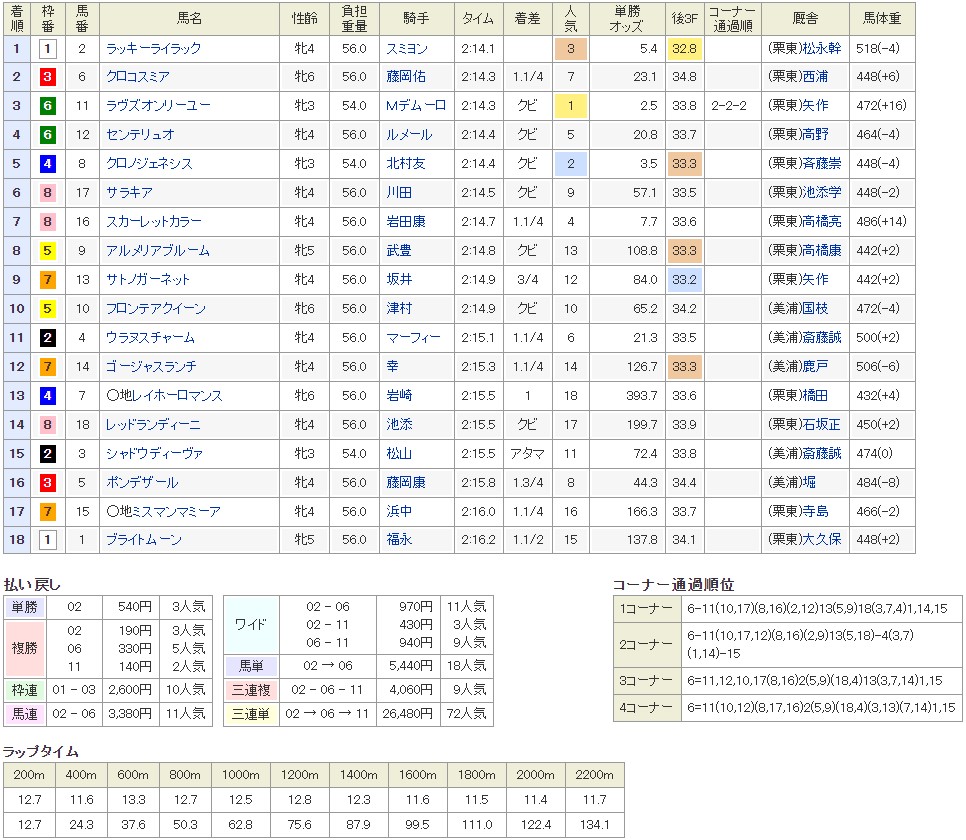
Task: Select 三連単 payout 26,480円
Action: [x=407, y=714]
